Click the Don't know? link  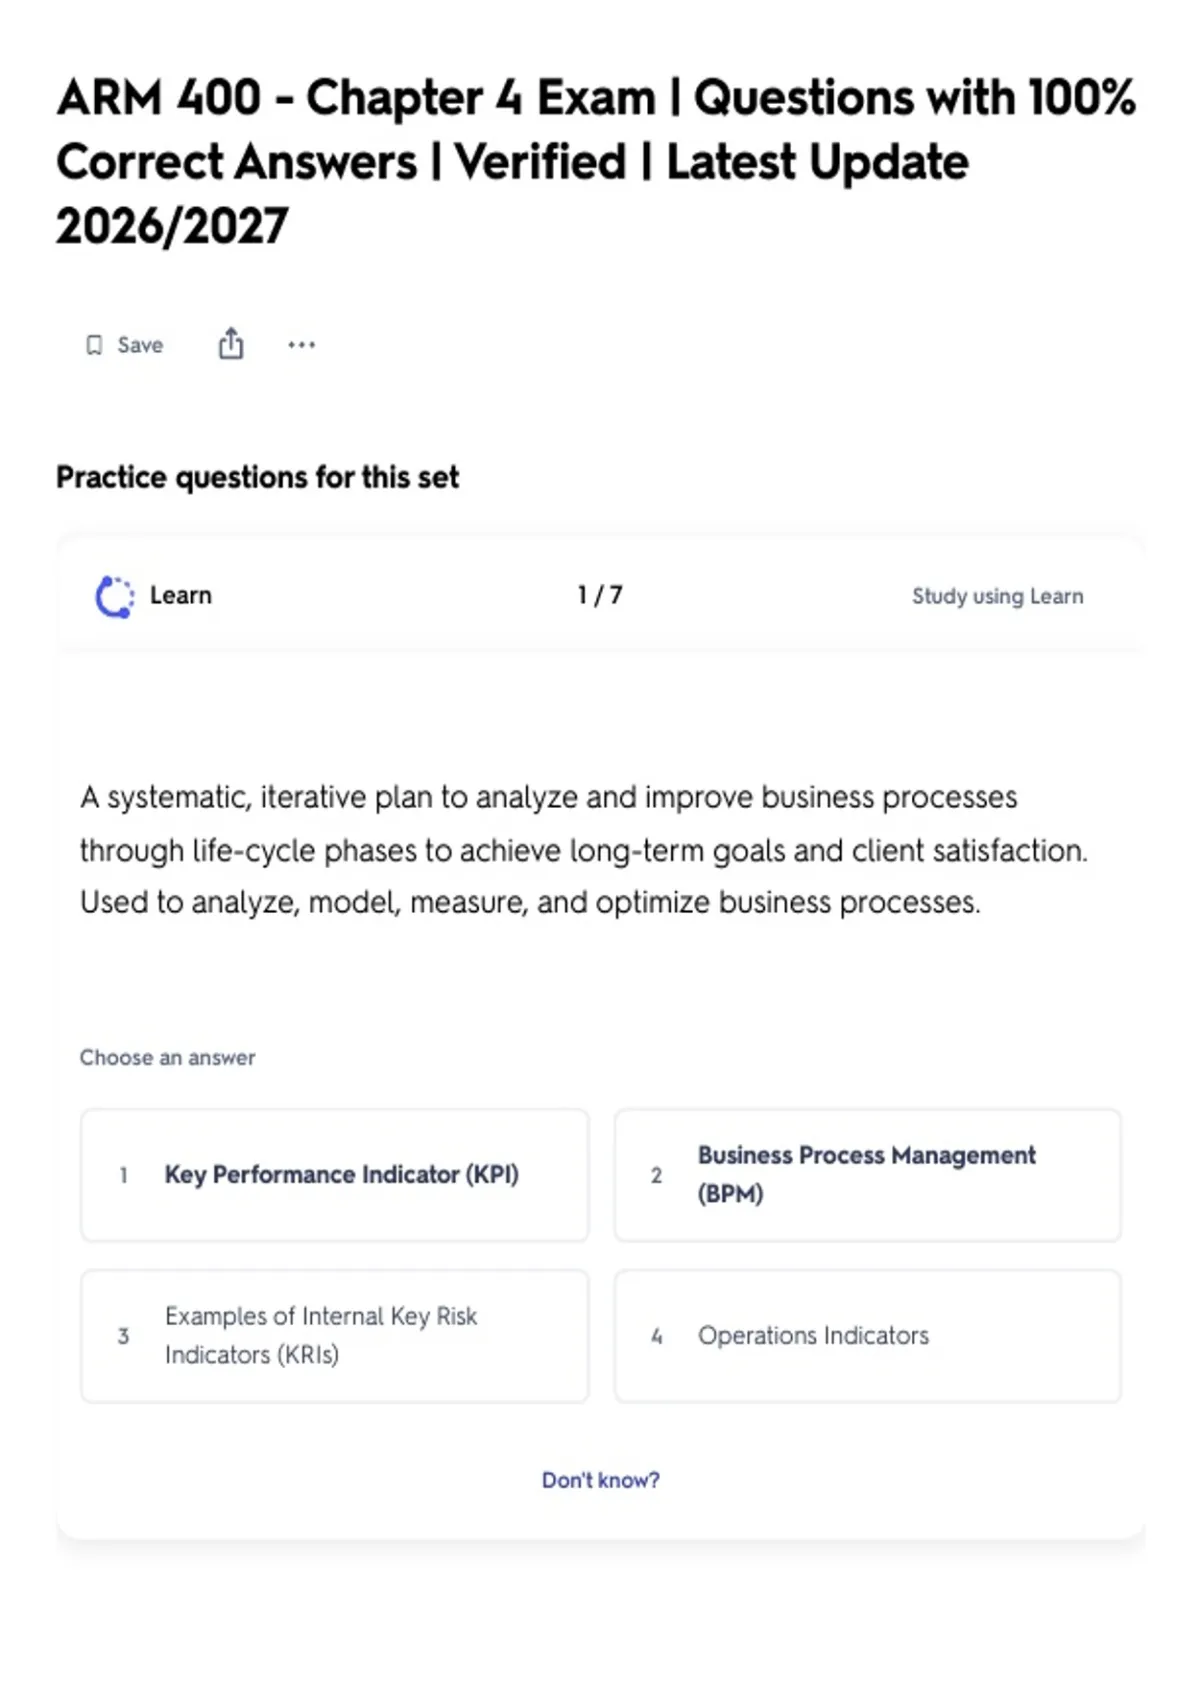601,1480
